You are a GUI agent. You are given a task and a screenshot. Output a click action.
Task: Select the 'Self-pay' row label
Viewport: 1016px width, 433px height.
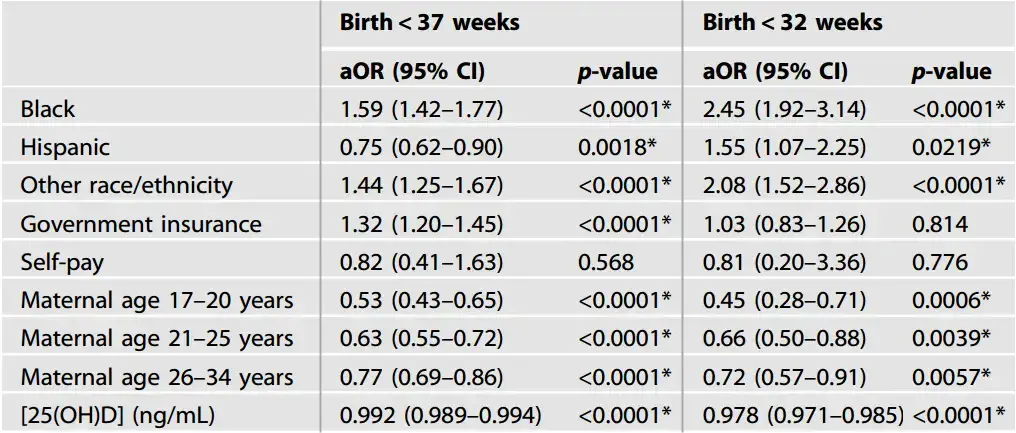[62, 262]
